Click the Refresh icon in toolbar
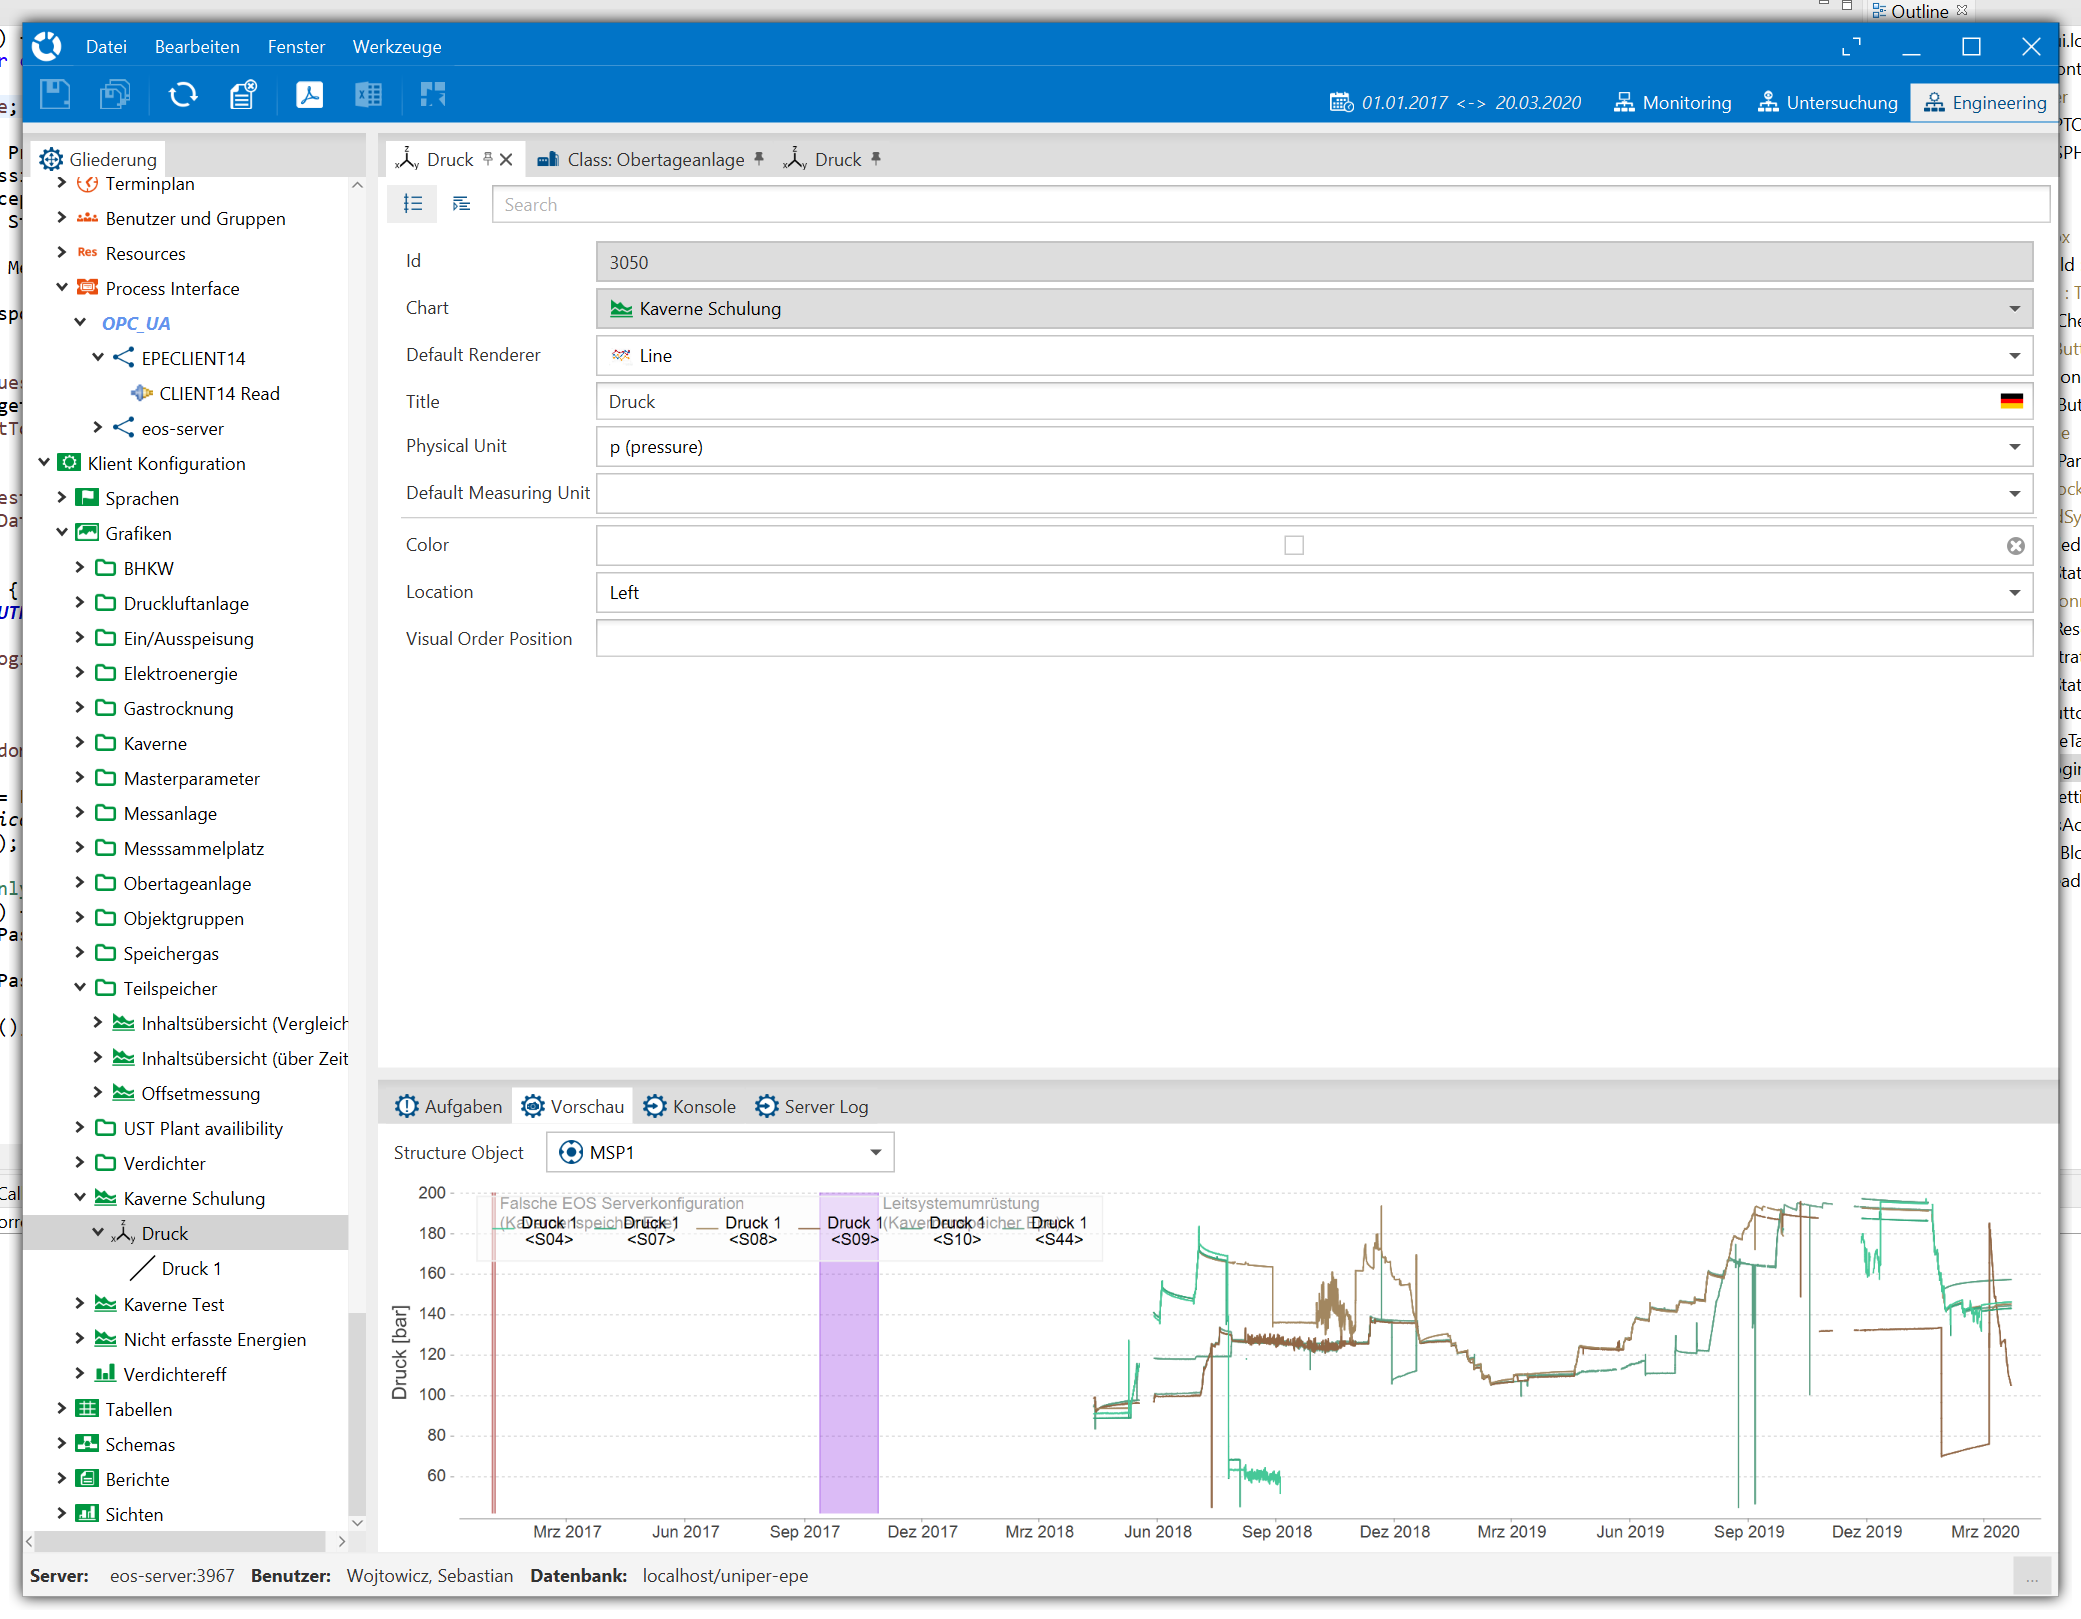 (x=183, y=95)
